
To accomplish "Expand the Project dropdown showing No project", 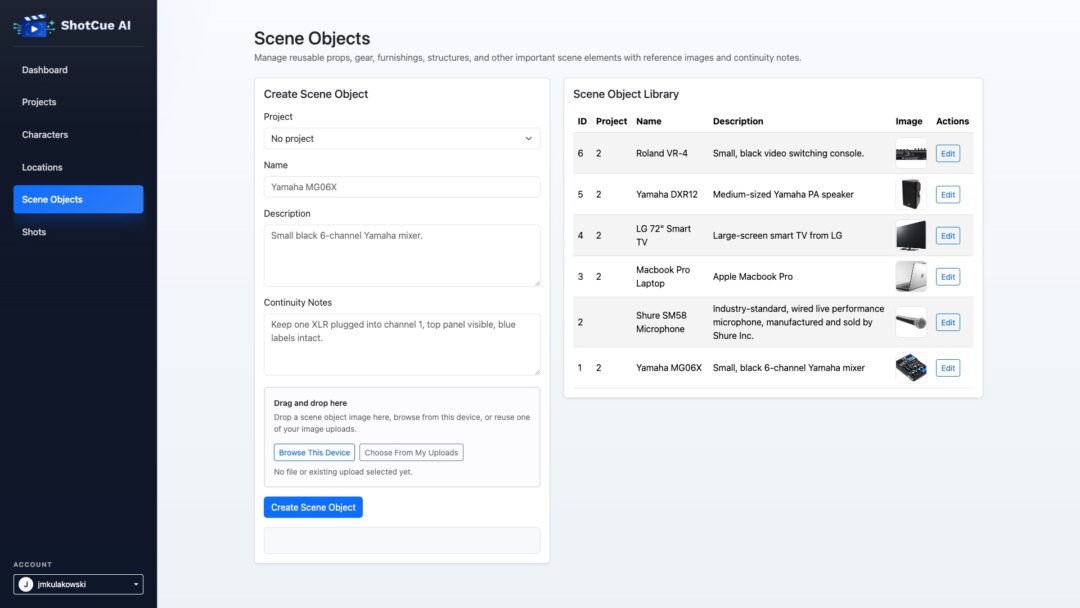I will pyautogui.click(x=402, y=138).
